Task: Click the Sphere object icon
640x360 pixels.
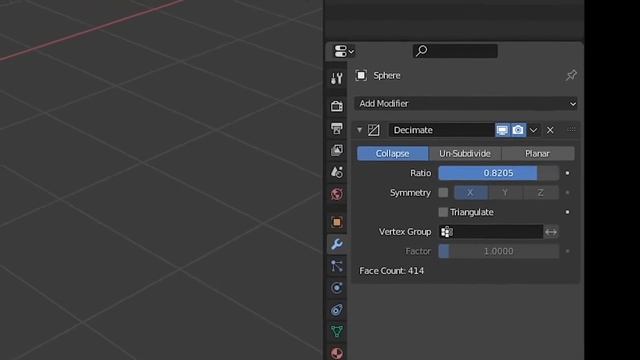Action: tap(361, 76)
